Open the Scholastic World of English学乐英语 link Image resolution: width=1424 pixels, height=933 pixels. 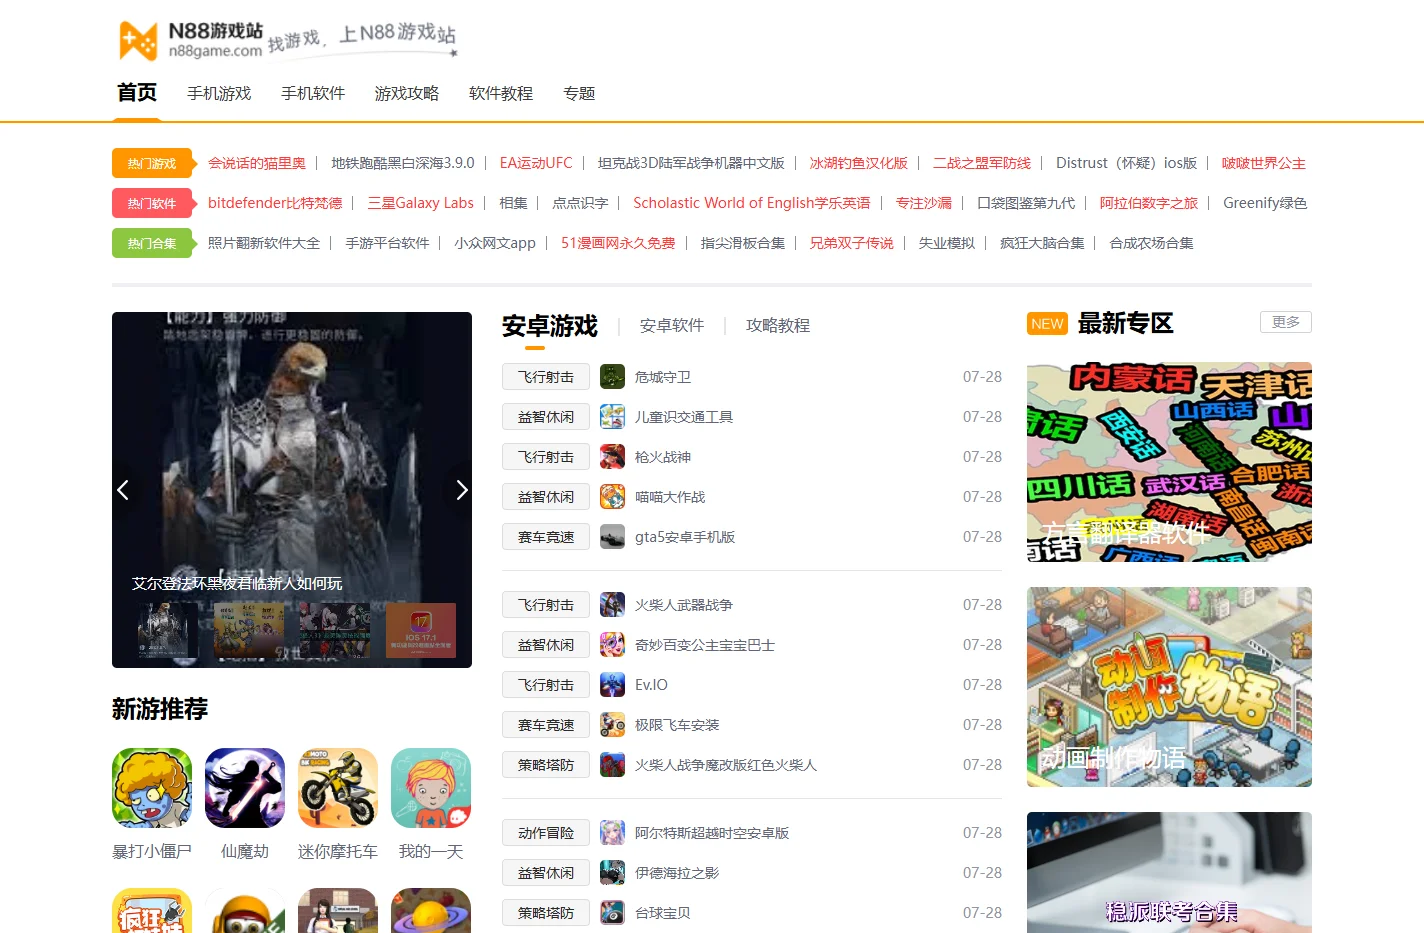click(752, 203)
